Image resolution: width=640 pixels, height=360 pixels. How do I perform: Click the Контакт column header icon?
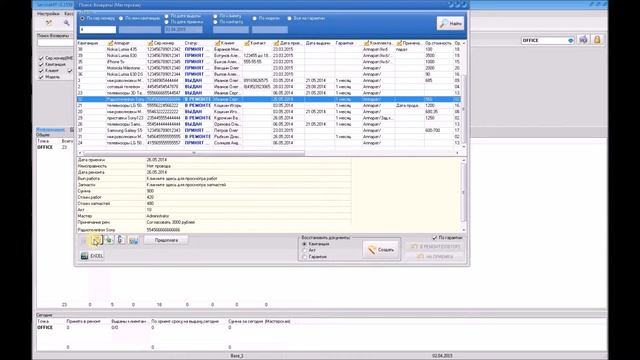click(x=247, y=43)
